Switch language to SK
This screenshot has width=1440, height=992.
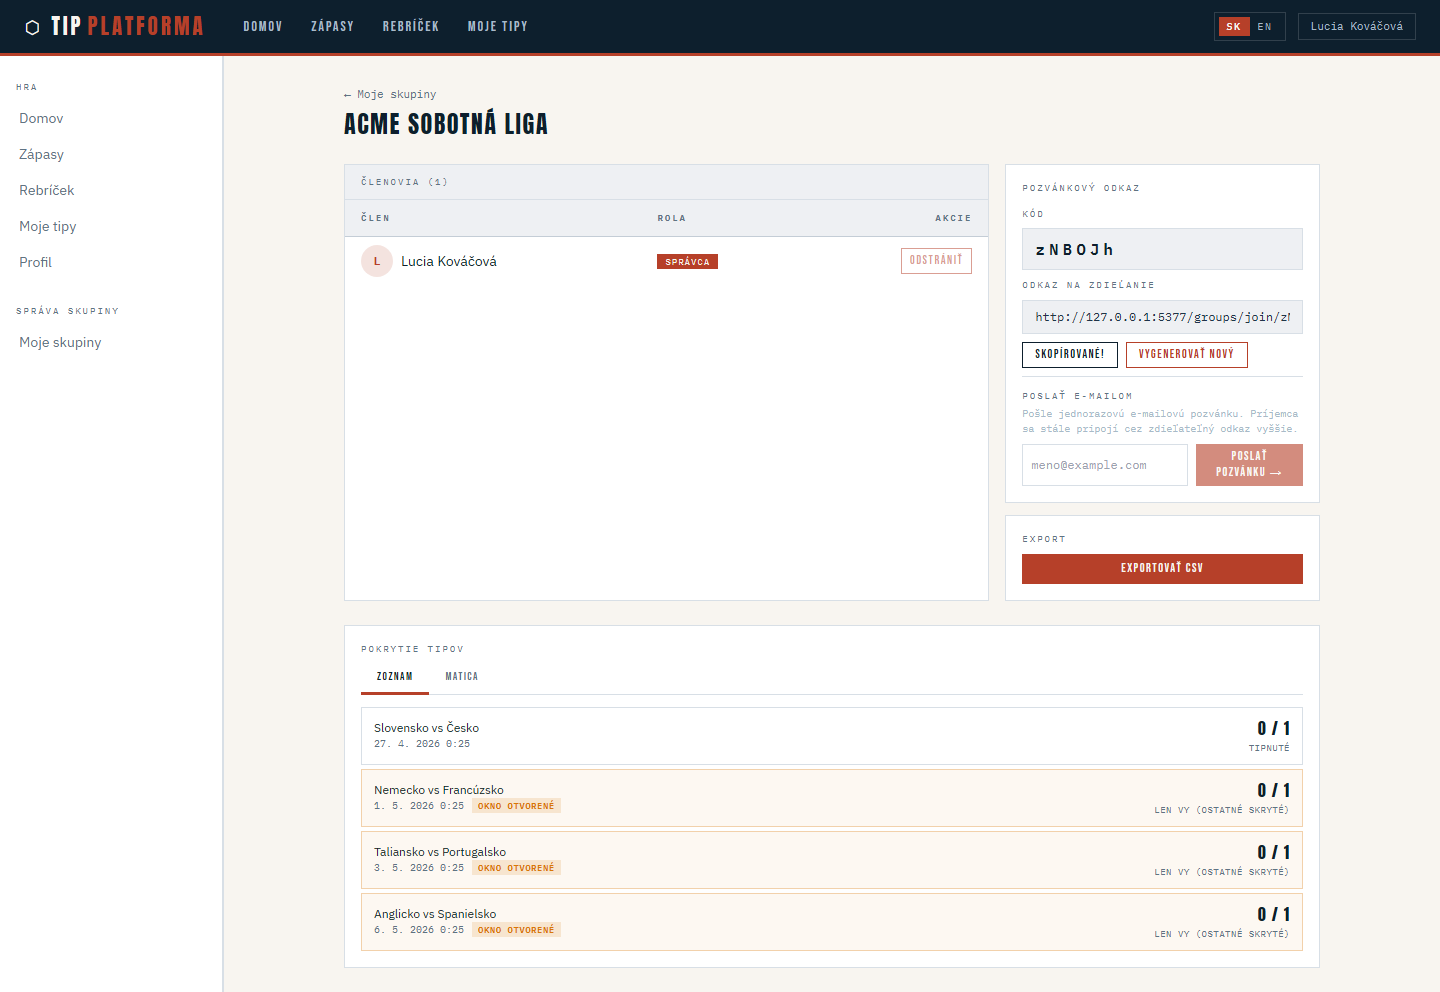tap(1233, 27)
